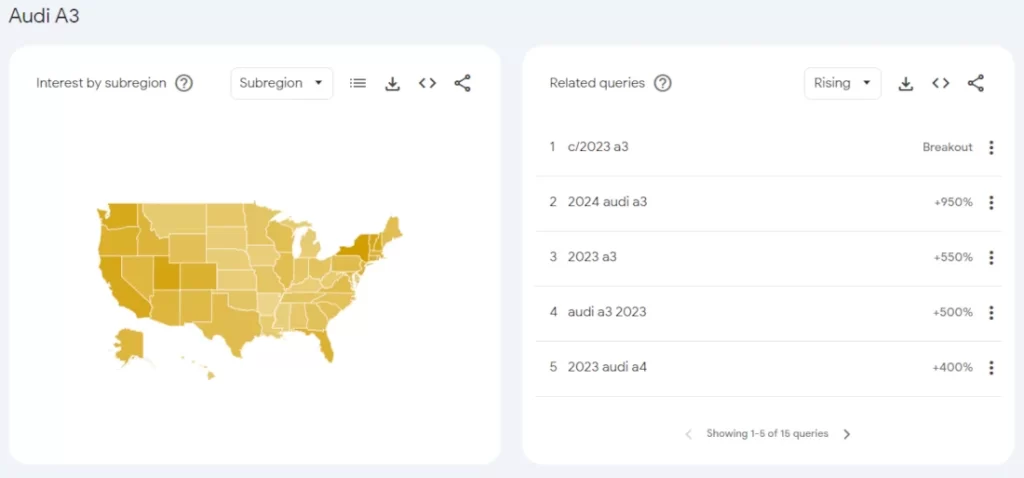The image size is (1024, 478).
Task: Go to next page of queries
Action: (847, 434)
